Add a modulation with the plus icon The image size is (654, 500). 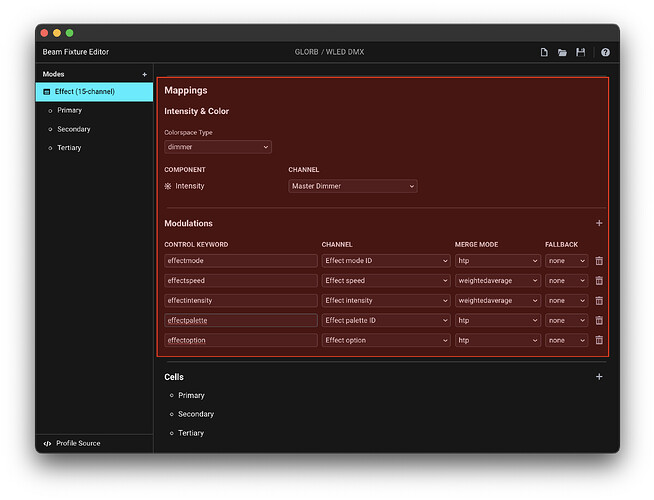[x=599, y=223]
